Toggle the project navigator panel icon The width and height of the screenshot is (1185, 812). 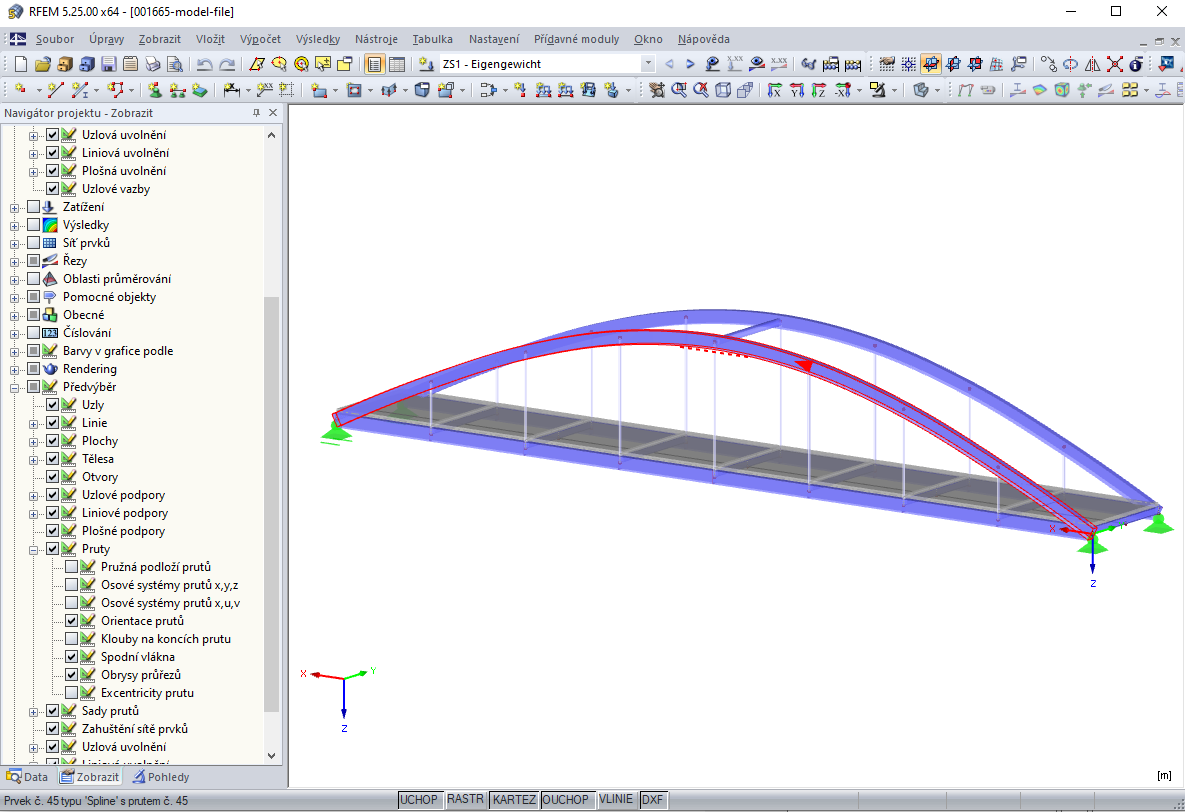(x=374, y=64)
